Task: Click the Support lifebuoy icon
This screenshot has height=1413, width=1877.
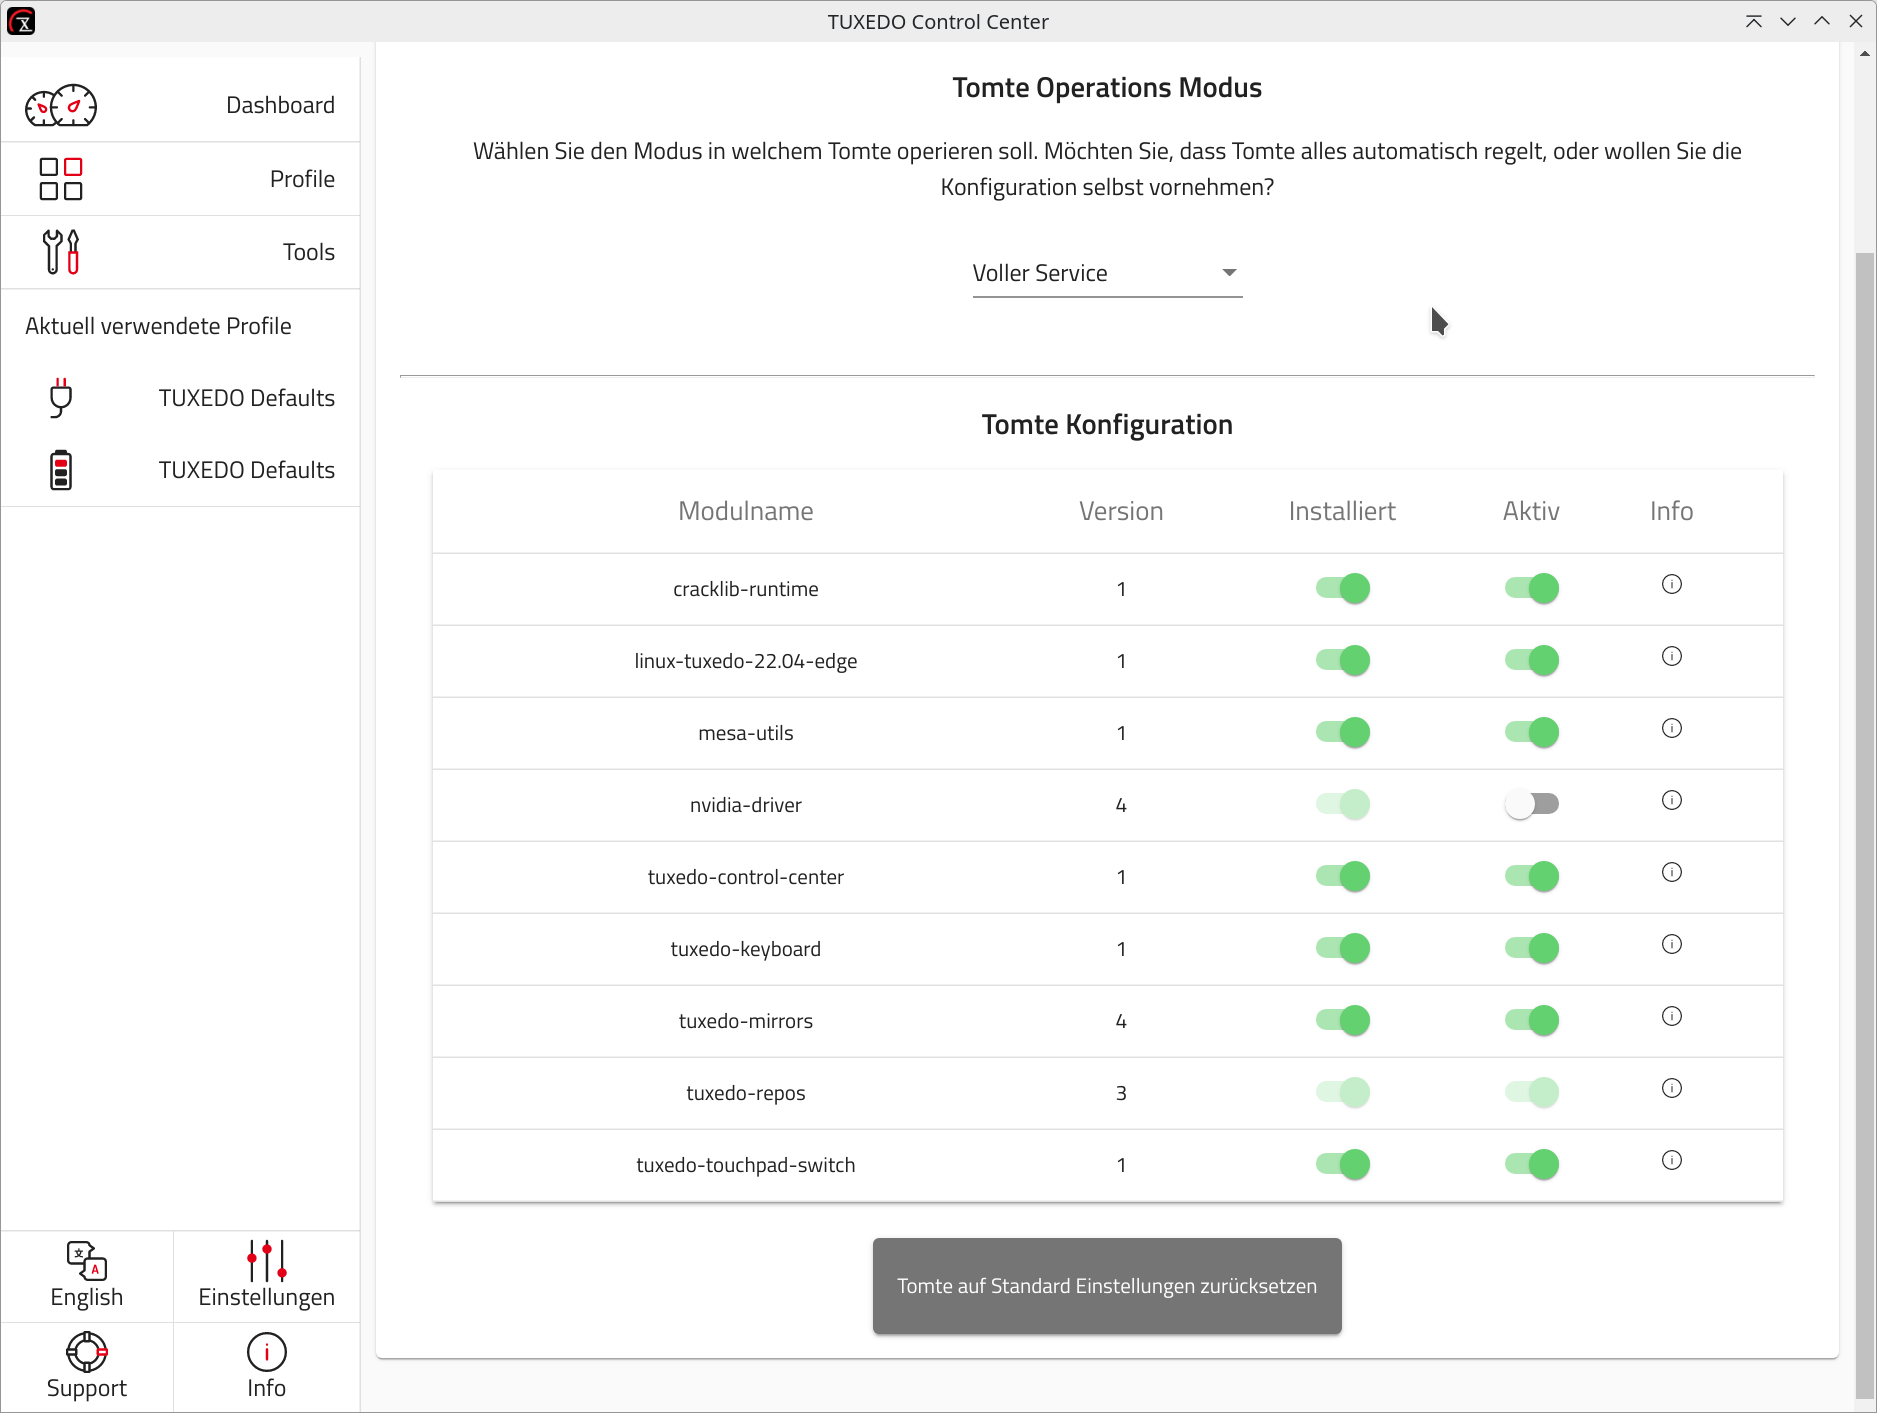Action: pyautogui.click(x=87, y=1352)
